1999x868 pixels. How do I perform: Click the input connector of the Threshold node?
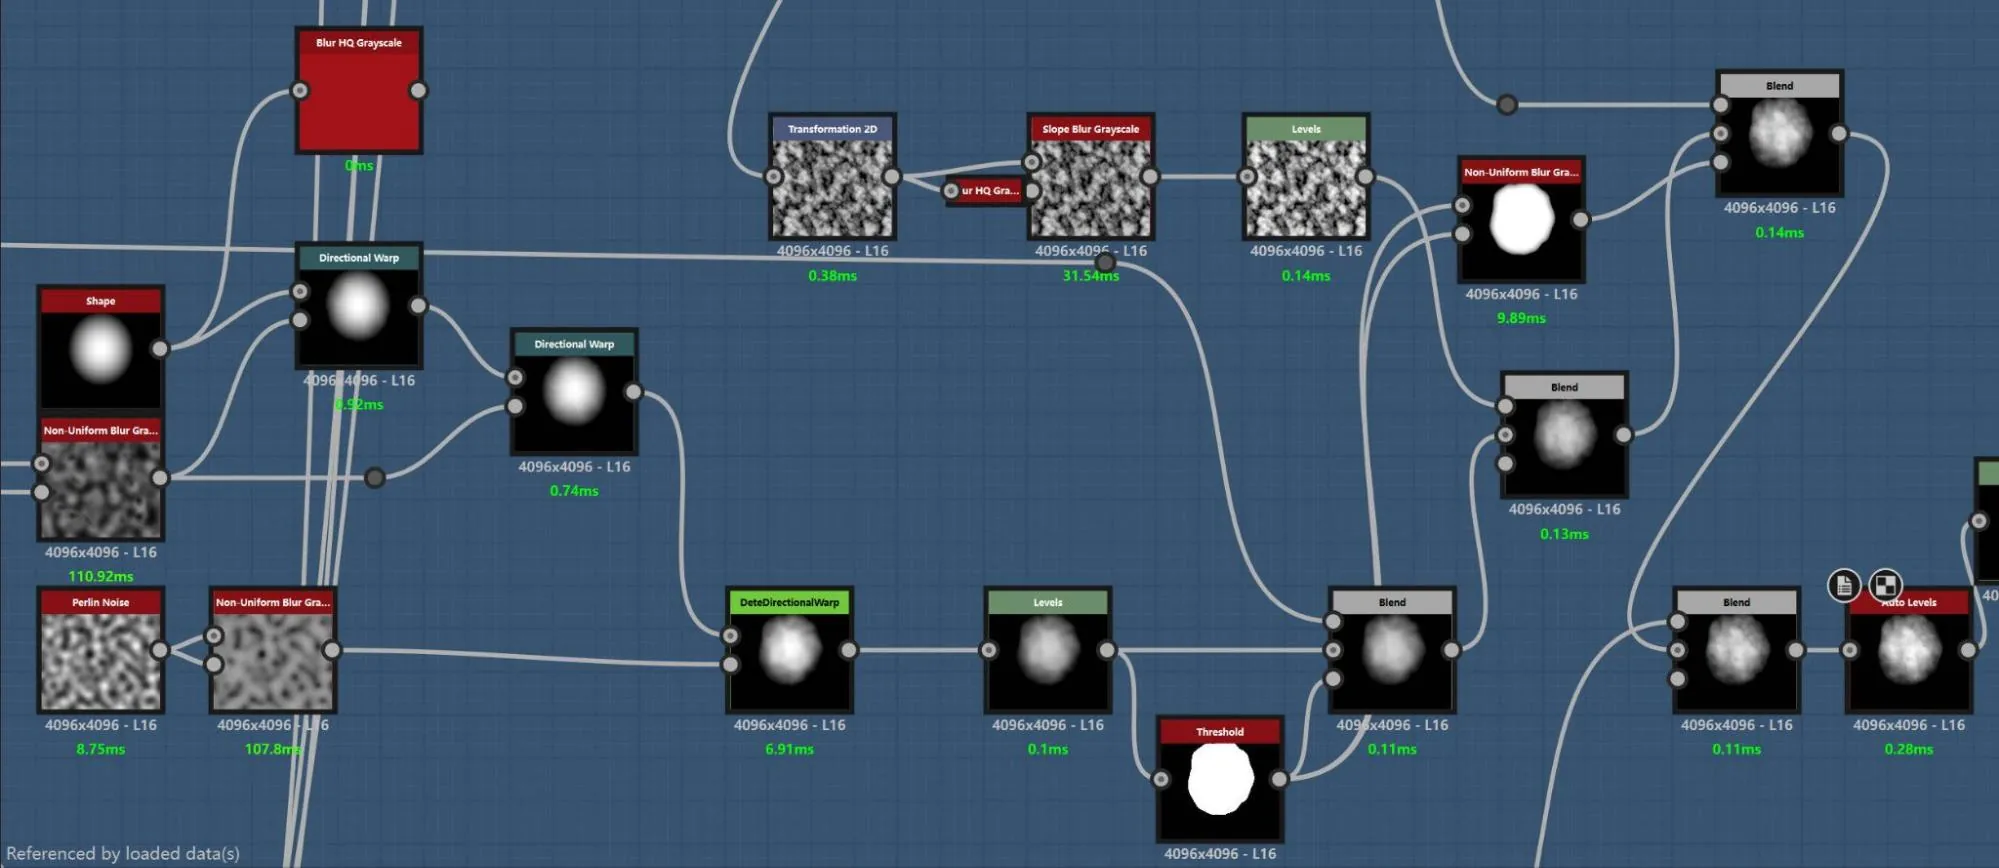coord(1161,779)
